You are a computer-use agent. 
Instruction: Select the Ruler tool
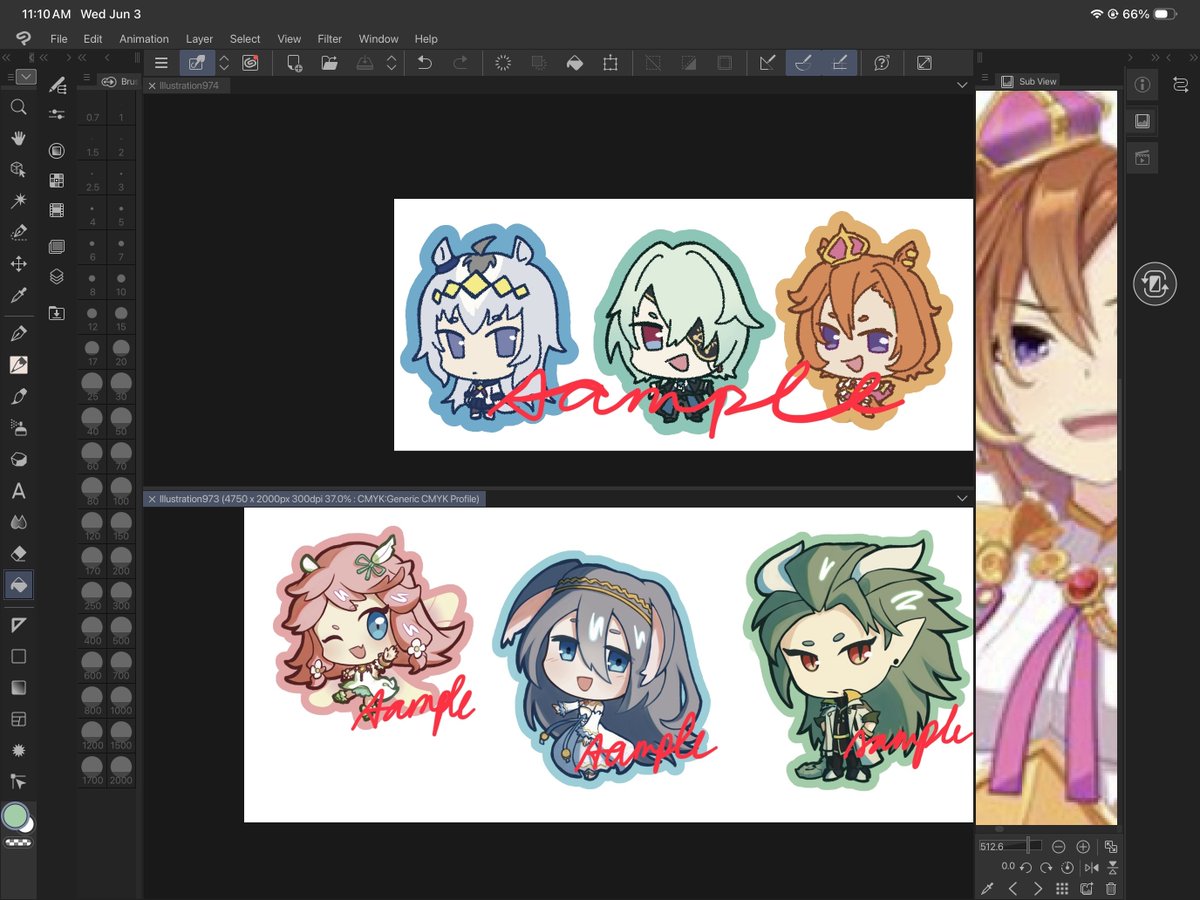tap(18, 625)
